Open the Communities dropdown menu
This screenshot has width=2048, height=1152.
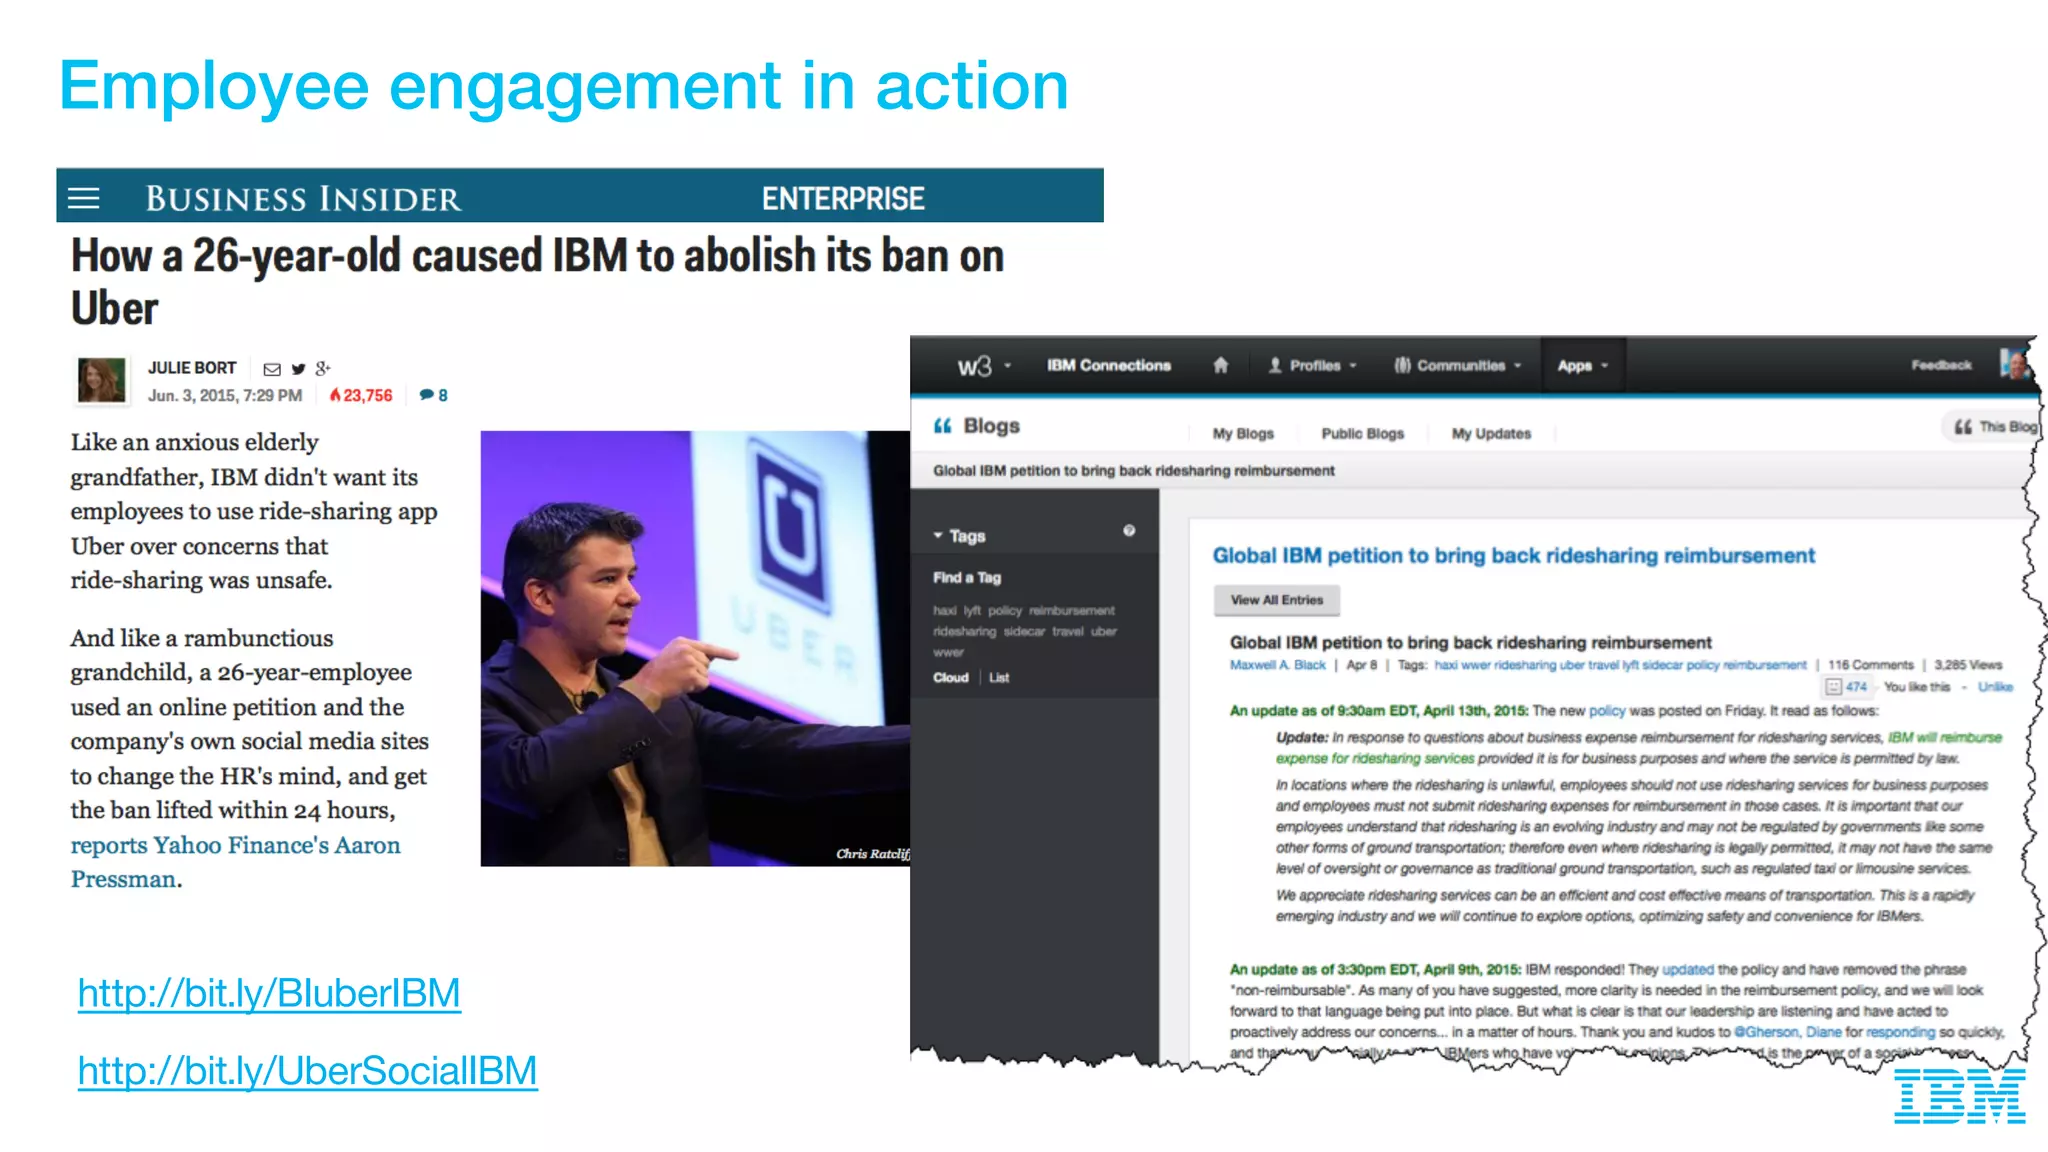pos(1458,365)
